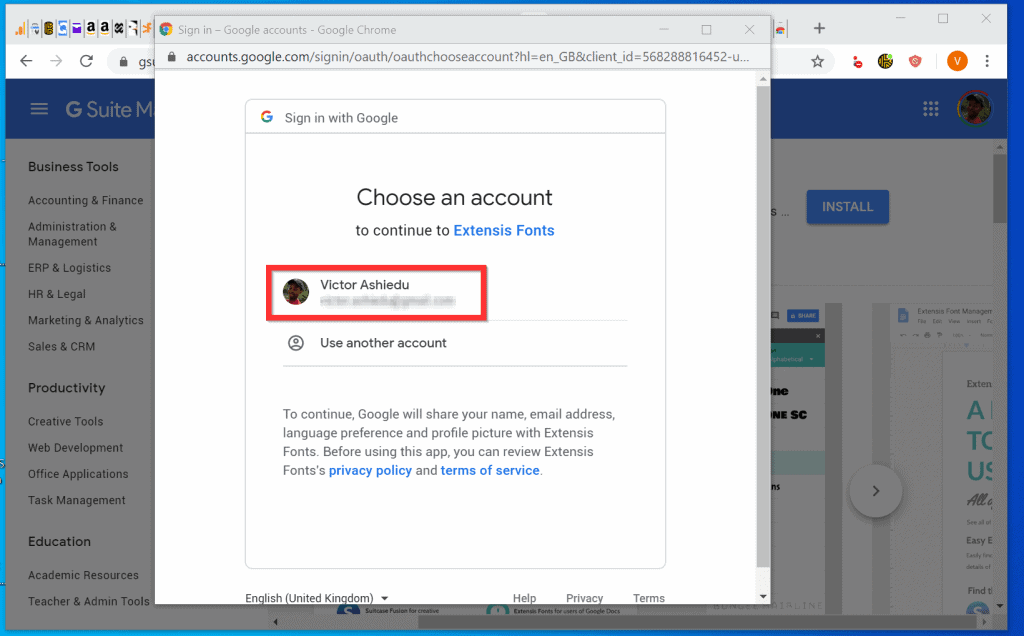Click the popup address bar URL

point(468,57)
